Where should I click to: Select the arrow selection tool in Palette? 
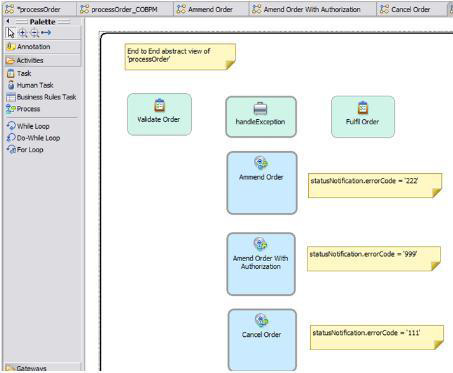pos(11,33)
